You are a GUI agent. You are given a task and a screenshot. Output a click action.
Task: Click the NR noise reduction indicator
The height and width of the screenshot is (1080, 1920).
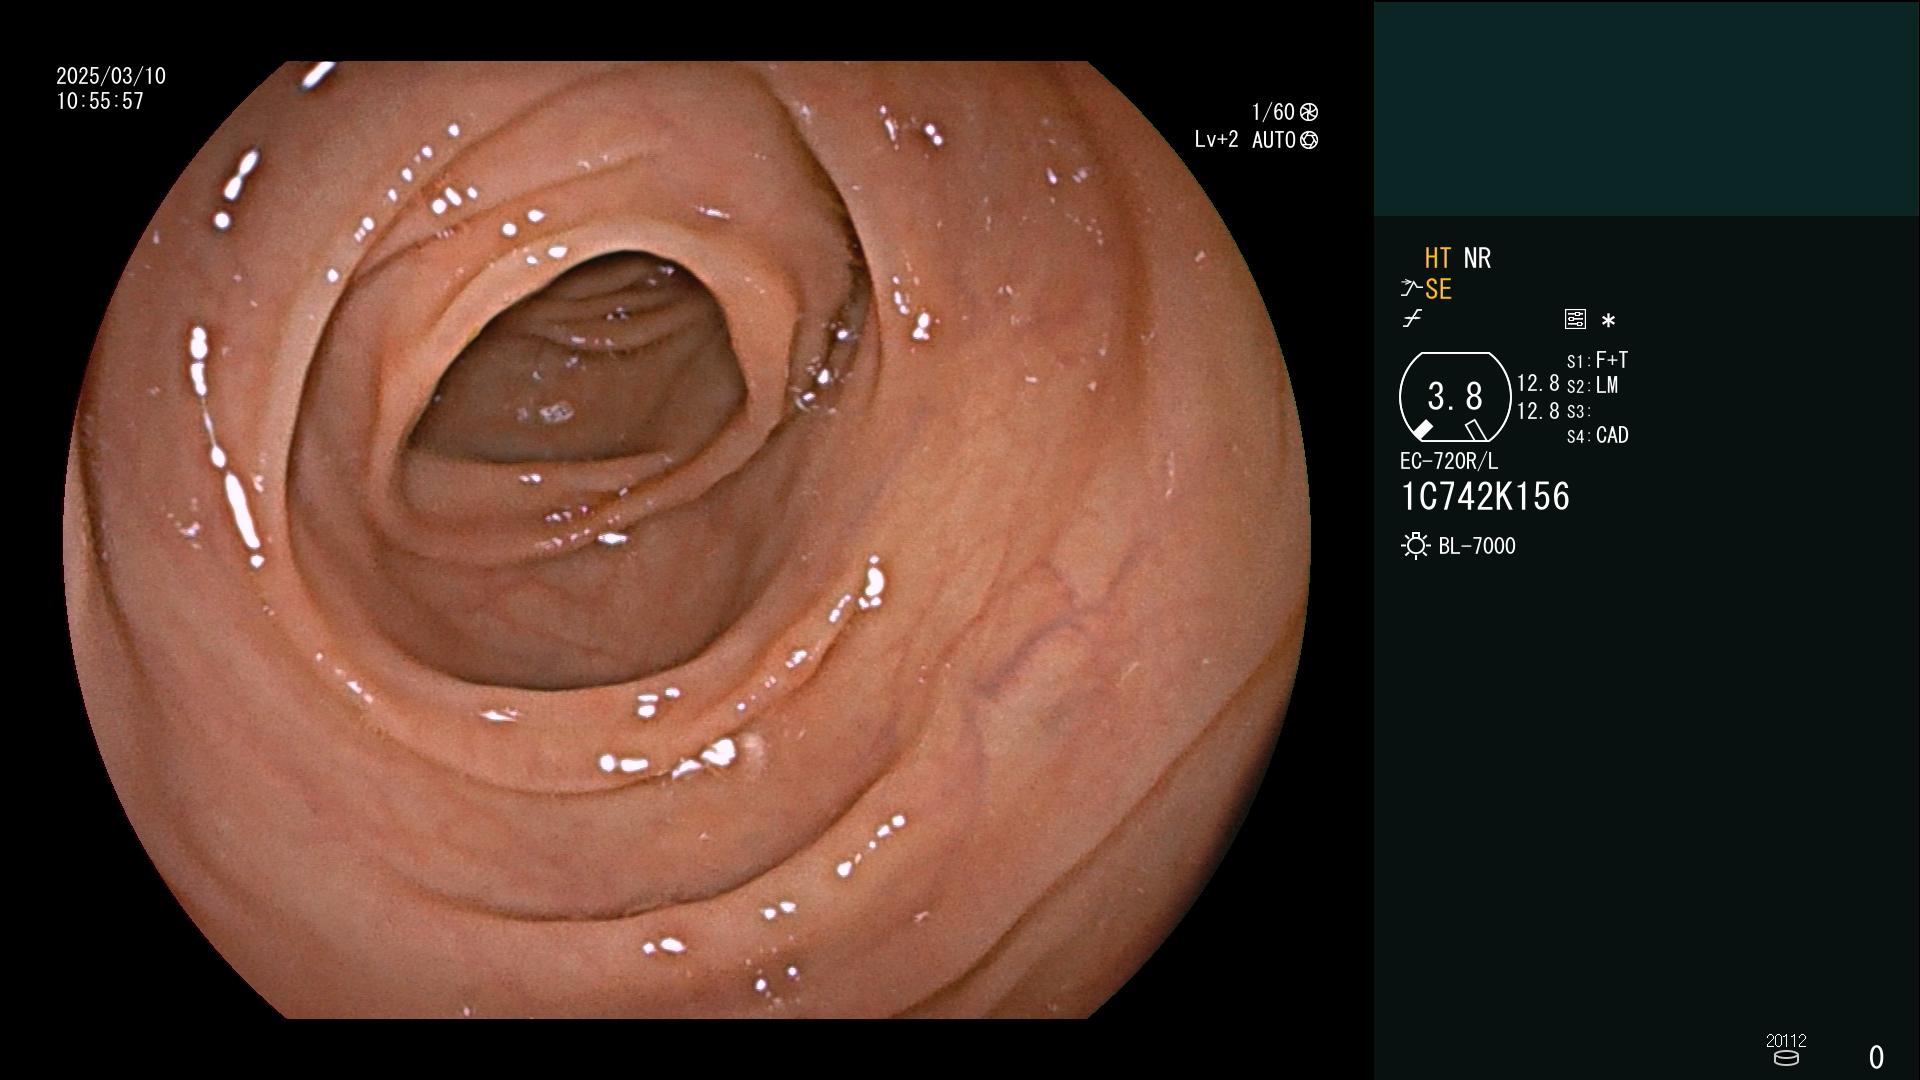click(1477, 258)
